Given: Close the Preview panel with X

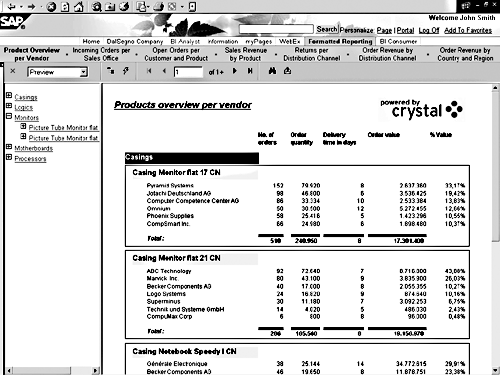Looking at the screenshot, I should [x=13, y=71].
